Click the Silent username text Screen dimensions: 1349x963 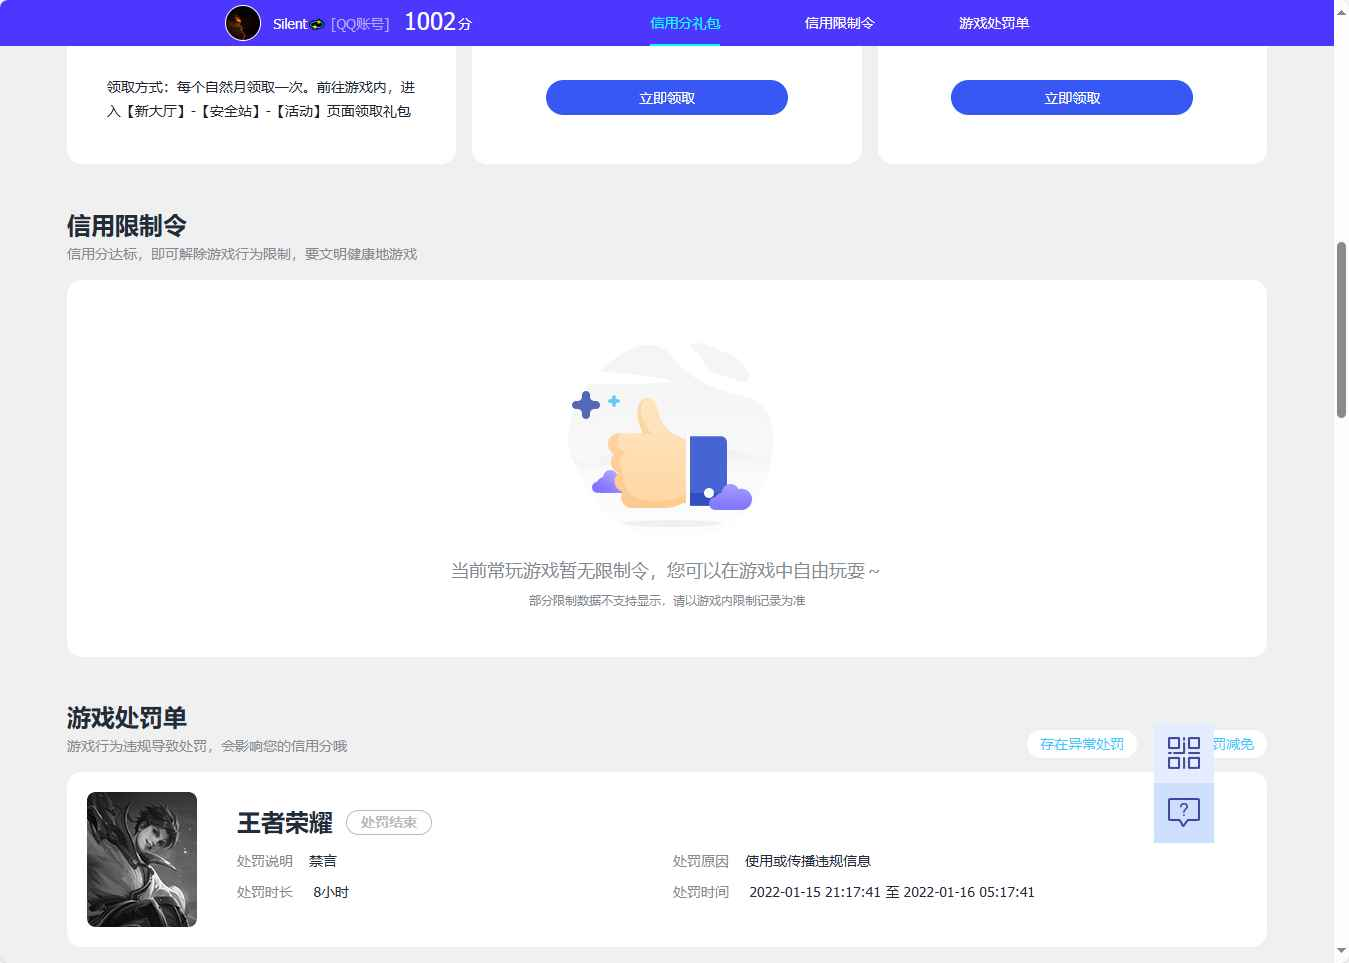point(290,24)
